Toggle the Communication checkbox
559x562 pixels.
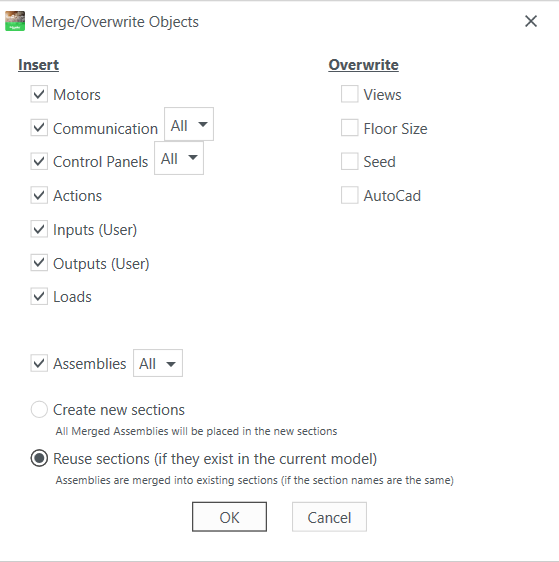(39, 128)
